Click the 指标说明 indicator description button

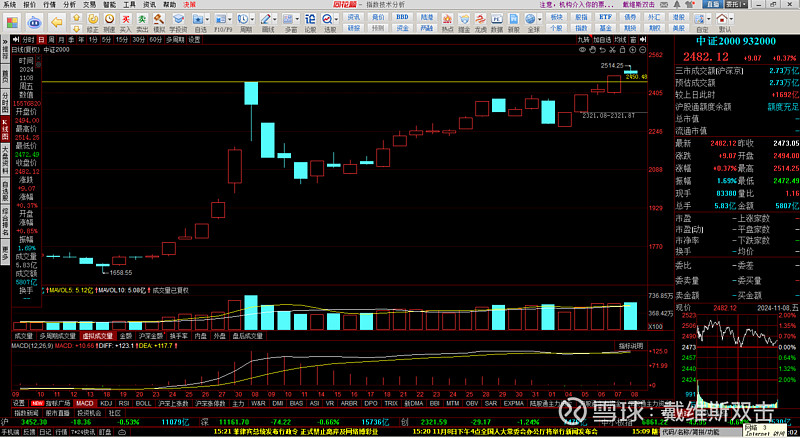click(631, 346)
